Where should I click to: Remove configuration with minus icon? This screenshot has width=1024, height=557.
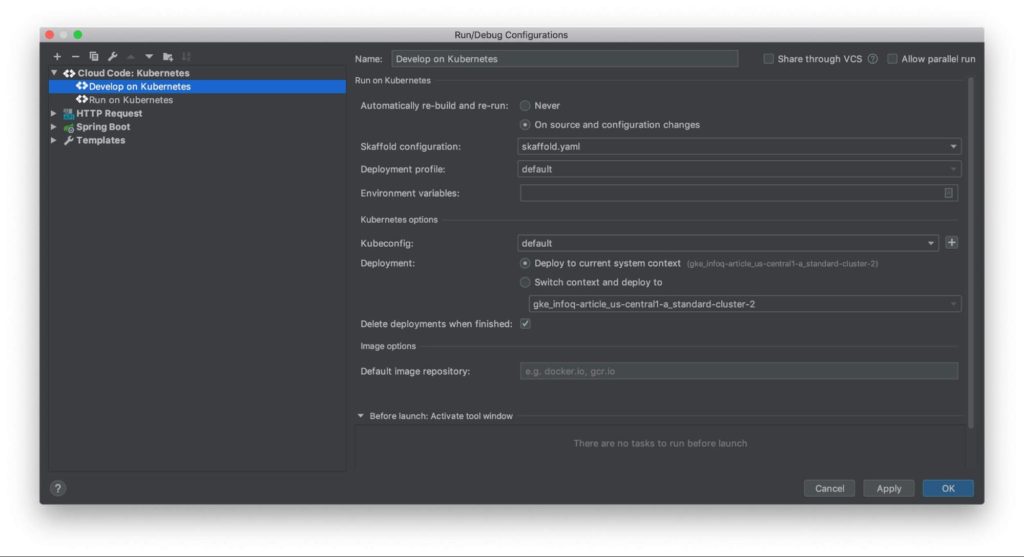click(75, 57)
